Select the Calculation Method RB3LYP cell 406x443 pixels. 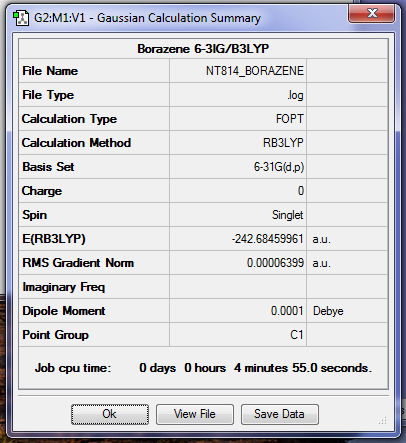point(238,143)
